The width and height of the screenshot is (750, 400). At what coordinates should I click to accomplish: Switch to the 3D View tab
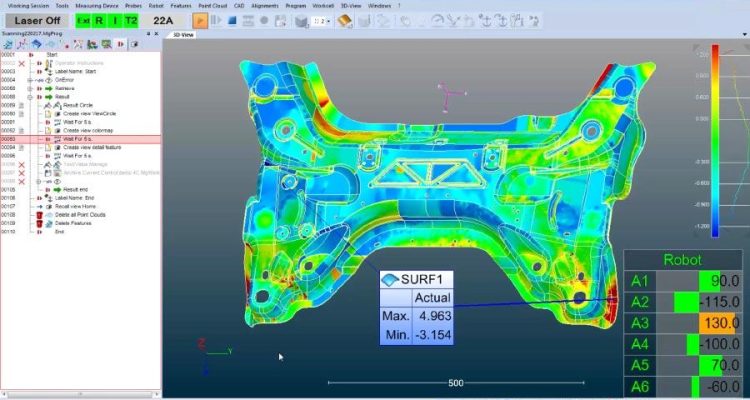(x=183, y=35)
